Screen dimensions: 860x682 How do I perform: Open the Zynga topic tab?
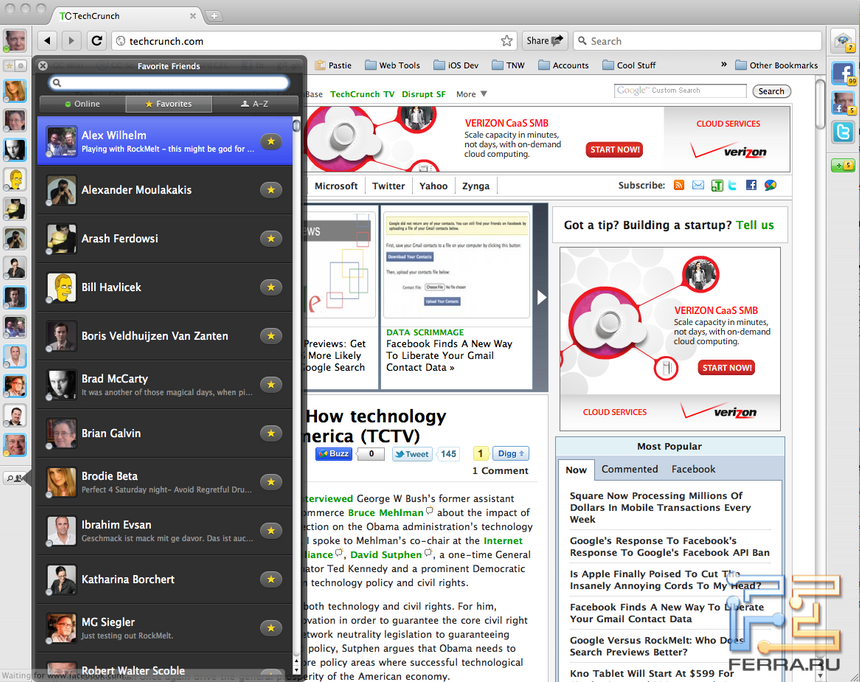click(476, 186)
